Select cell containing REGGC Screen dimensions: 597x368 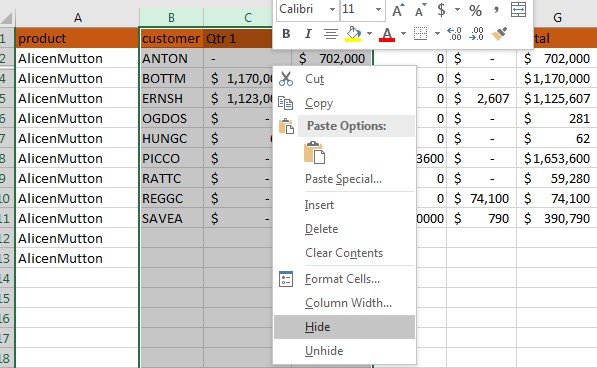pos(171,198)
